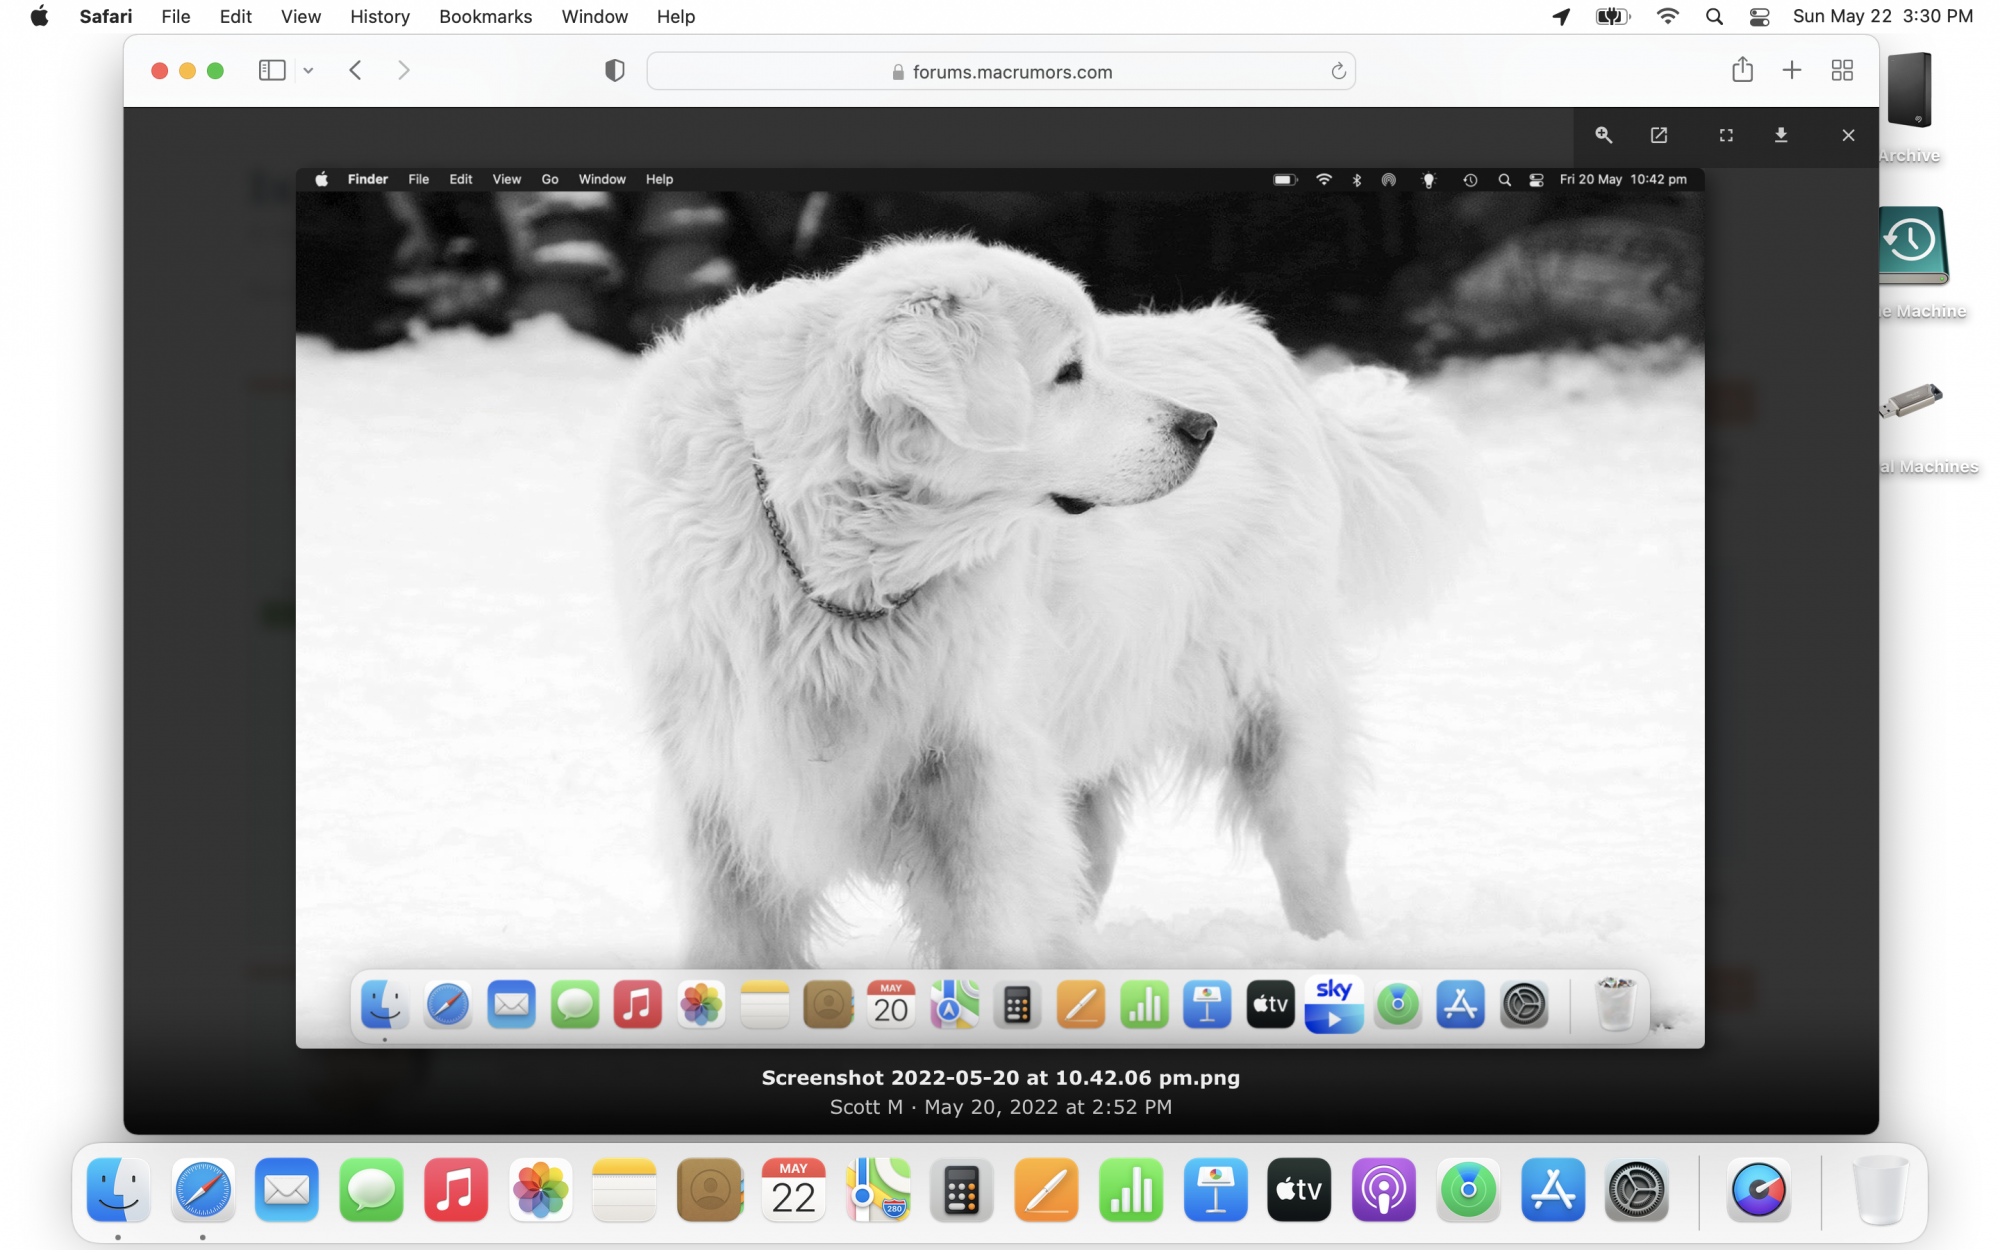2000x1250 pixels.
Task: Open the Bookmarks menu
Action: pyautogui.click(x=485, y=16)
